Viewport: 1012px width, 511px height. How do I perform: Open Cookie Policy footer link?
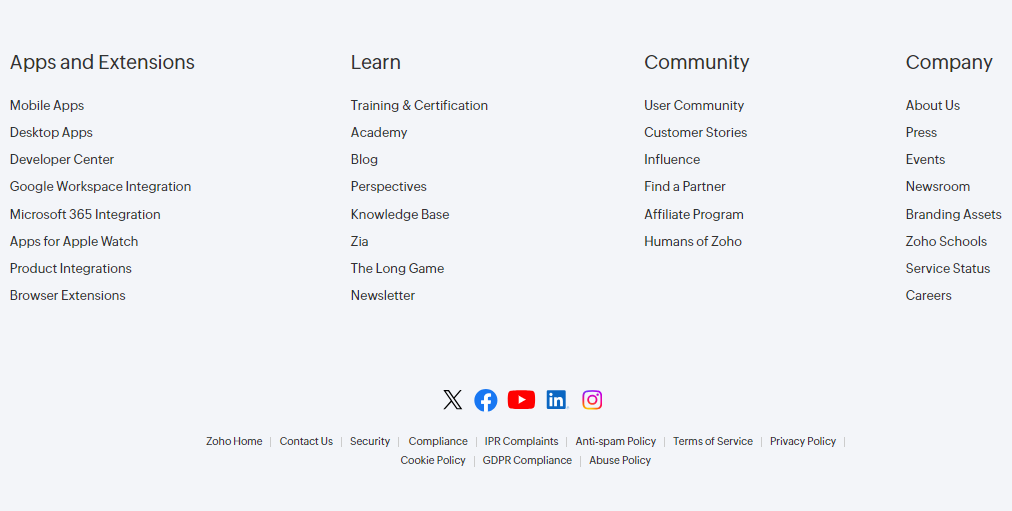tap(433, 460)
